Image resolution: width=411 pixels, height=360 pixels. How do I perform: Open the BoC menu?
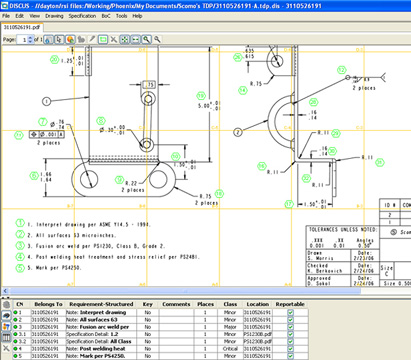coord(106,16)
